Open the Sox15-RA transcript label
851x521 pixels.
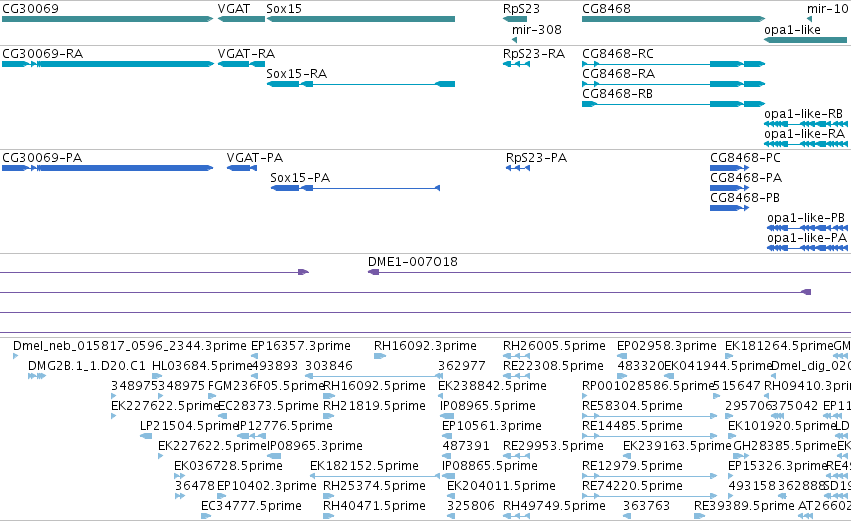(296, 74)
